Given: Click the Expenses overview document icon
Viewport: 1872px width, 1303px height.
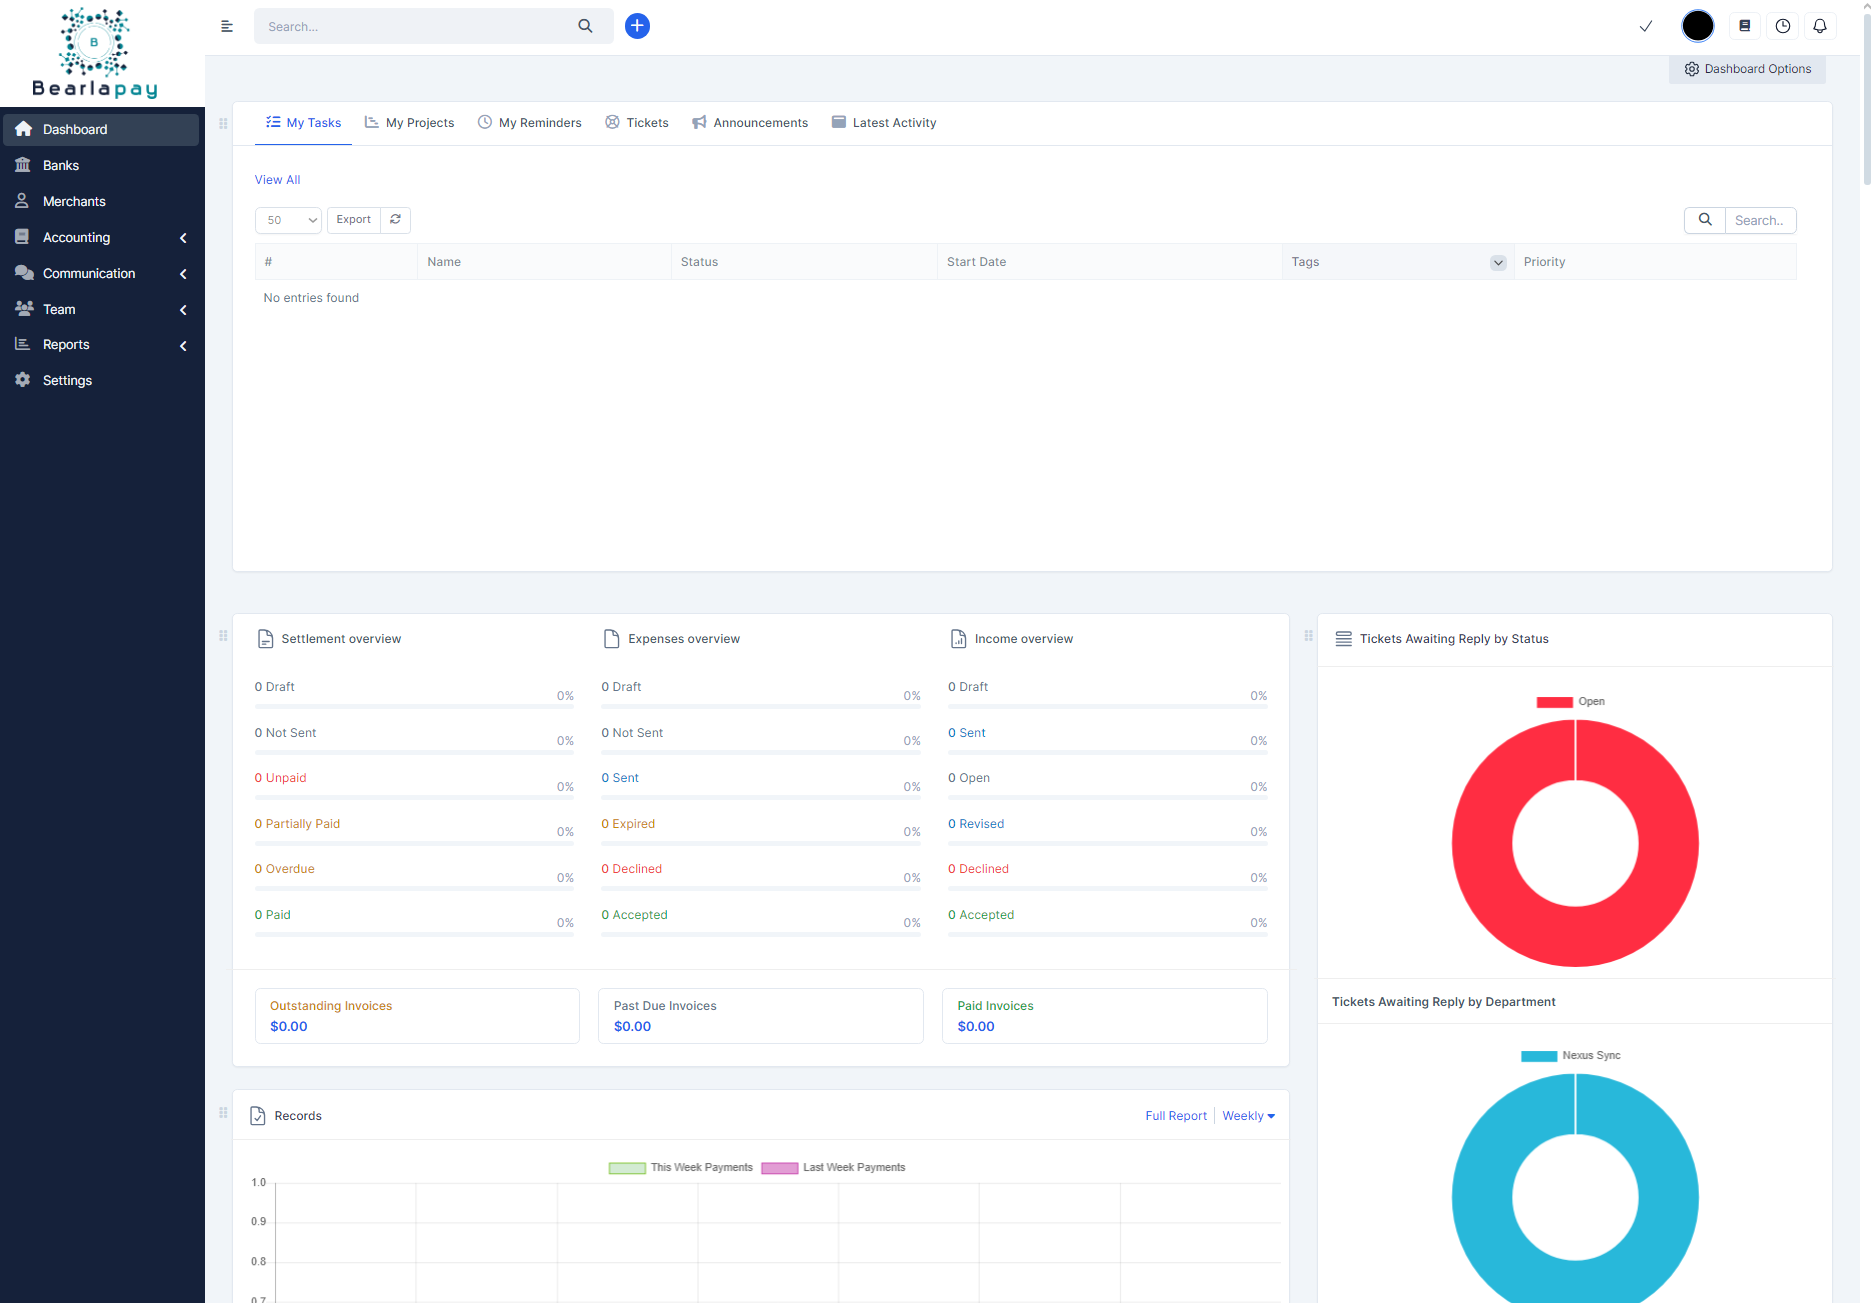Looking at the screenshot, I should [612, 639].
